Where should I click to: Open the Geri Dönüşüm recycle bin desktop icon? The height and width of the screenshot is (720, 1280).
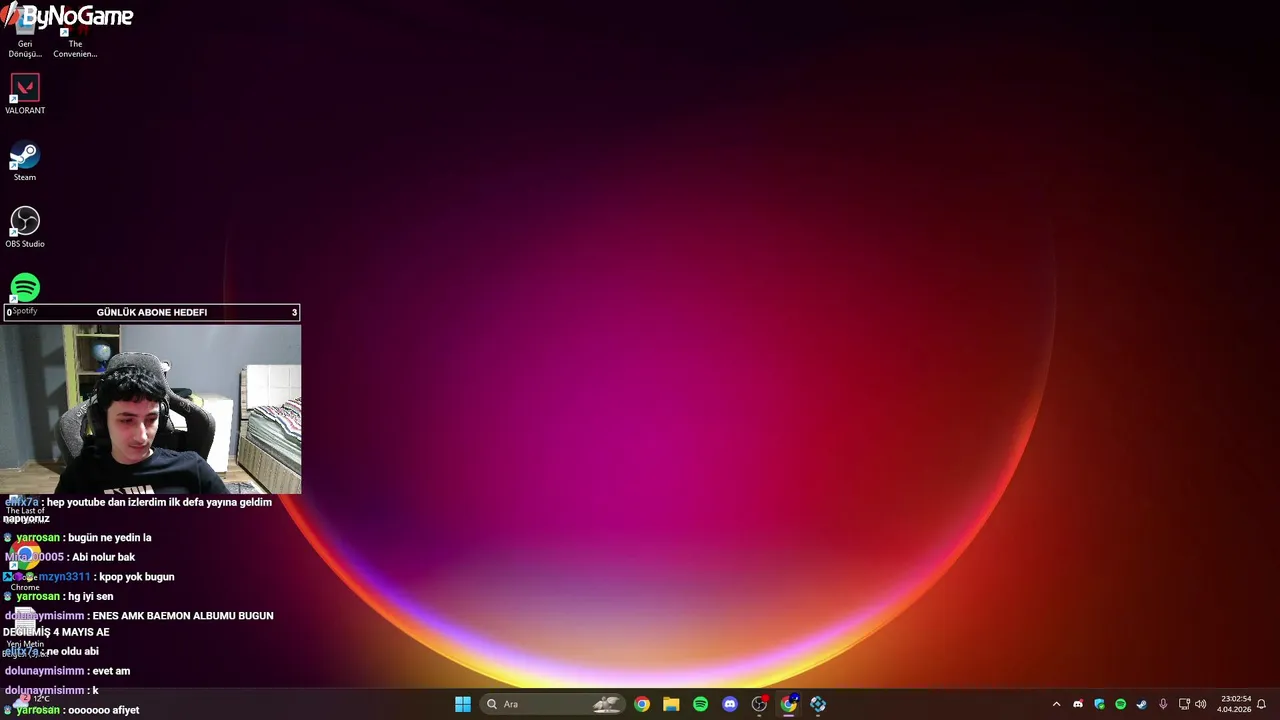pyautogui.click(x=25, y=32)
